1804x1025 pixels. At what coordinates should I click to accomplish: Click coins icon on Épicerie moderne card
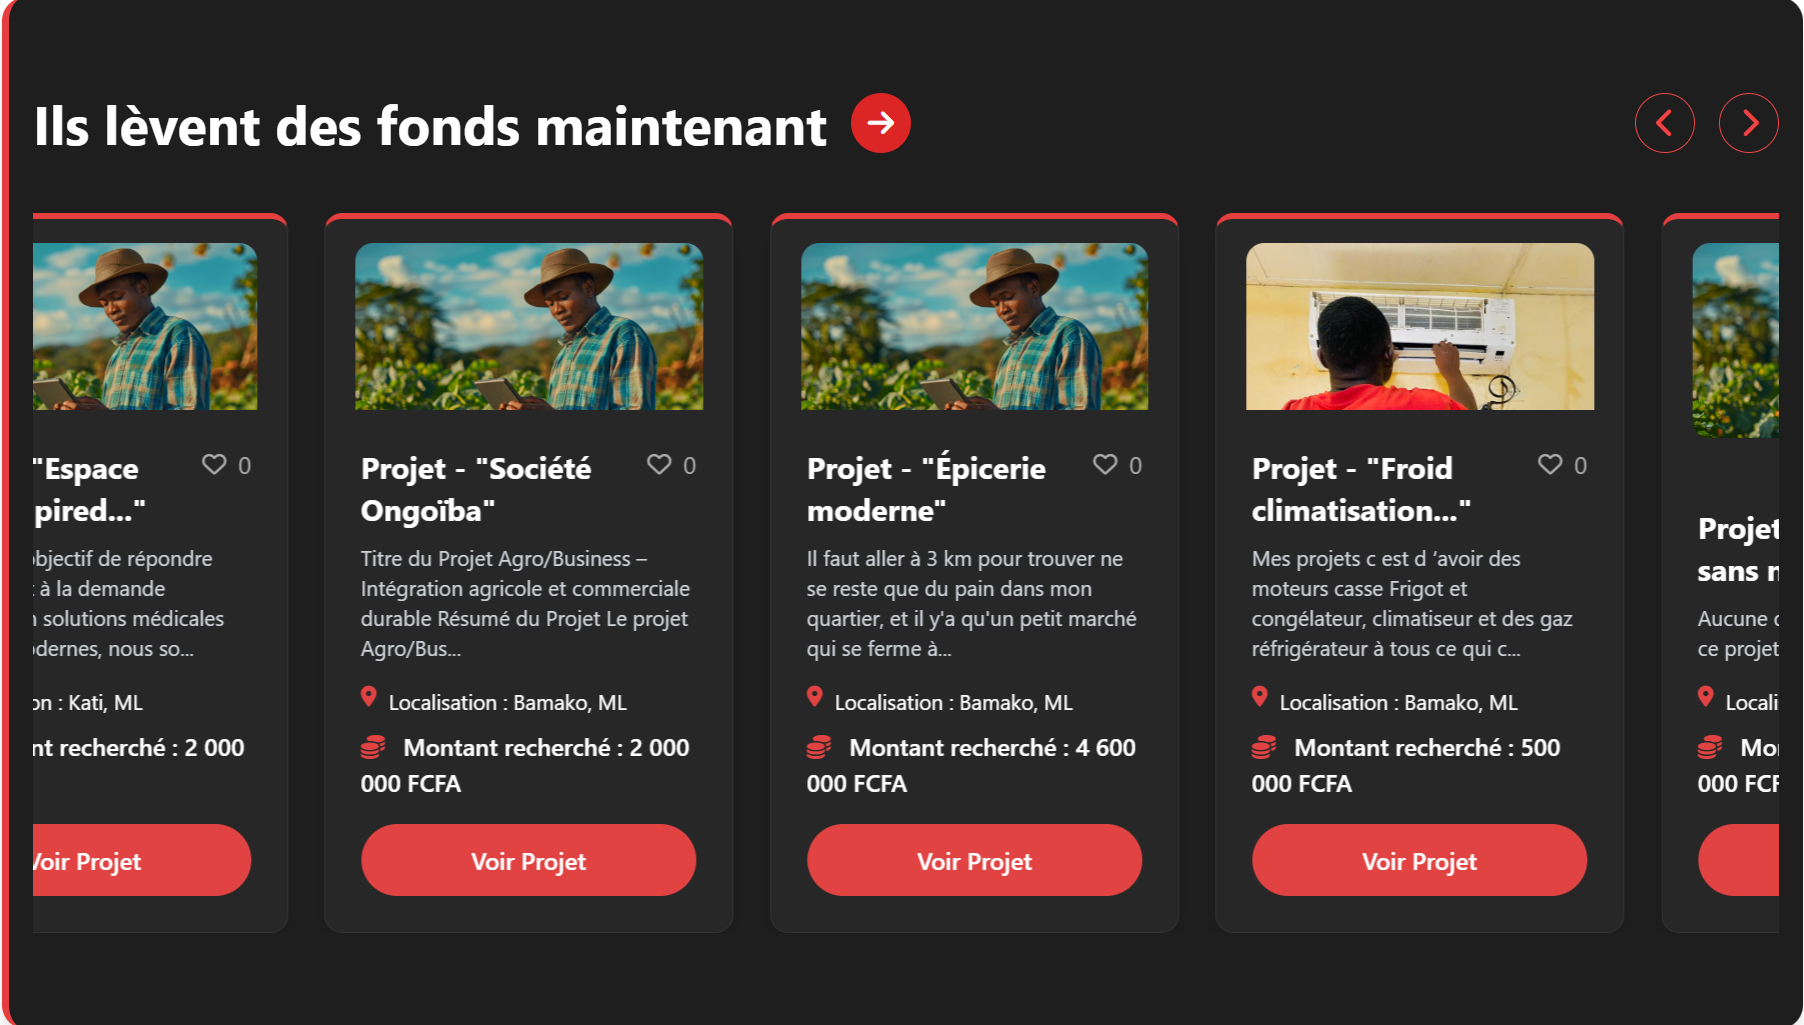(x=819, y=747)
